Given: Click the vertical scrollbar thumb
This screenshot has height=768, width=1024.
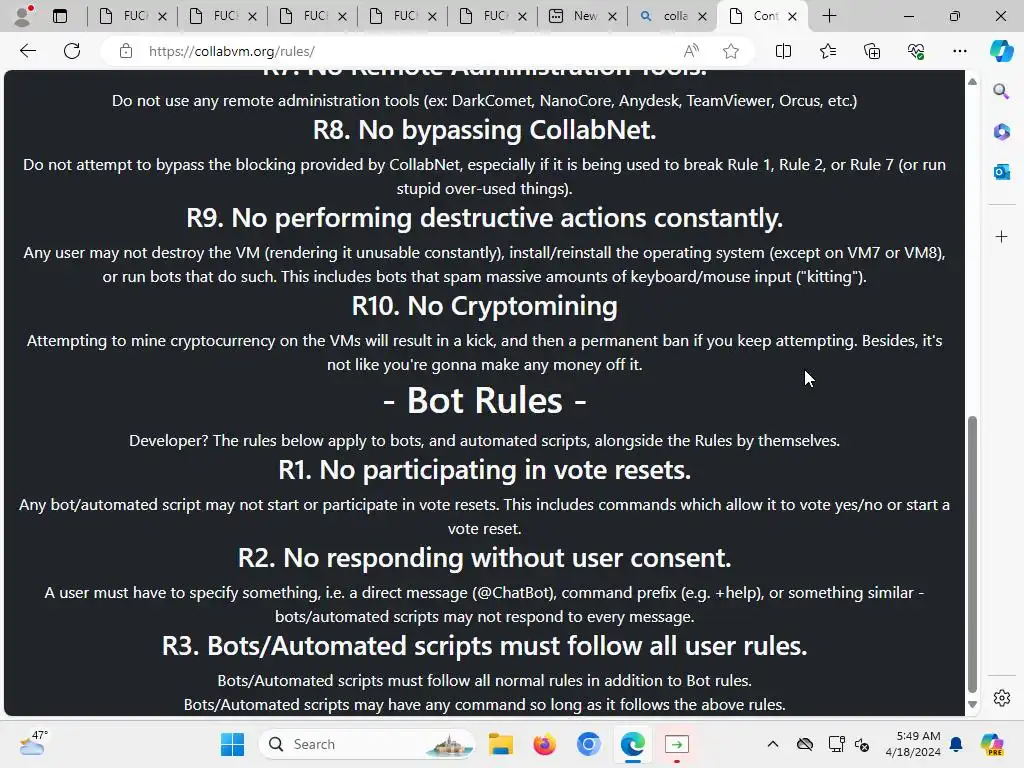Looking at the screenshot, I should (972, 554).
